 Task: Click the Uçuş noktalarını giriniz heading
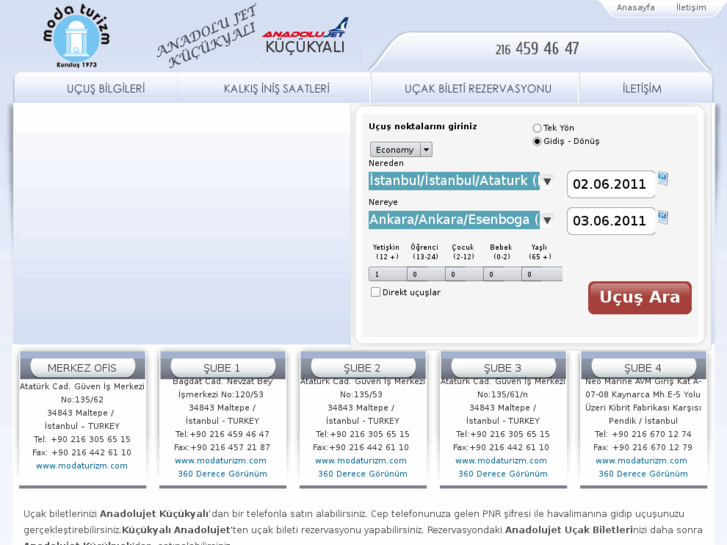pyautogui.click(x=422, y=126)
